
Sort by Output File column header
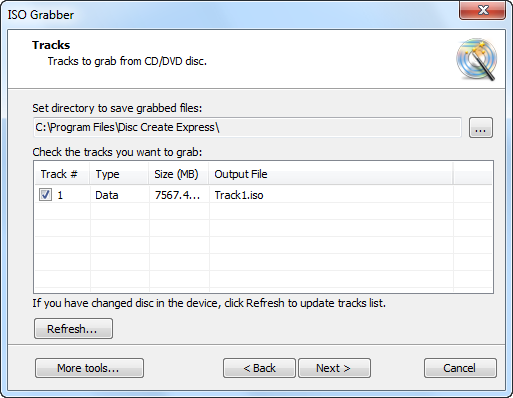330,174
